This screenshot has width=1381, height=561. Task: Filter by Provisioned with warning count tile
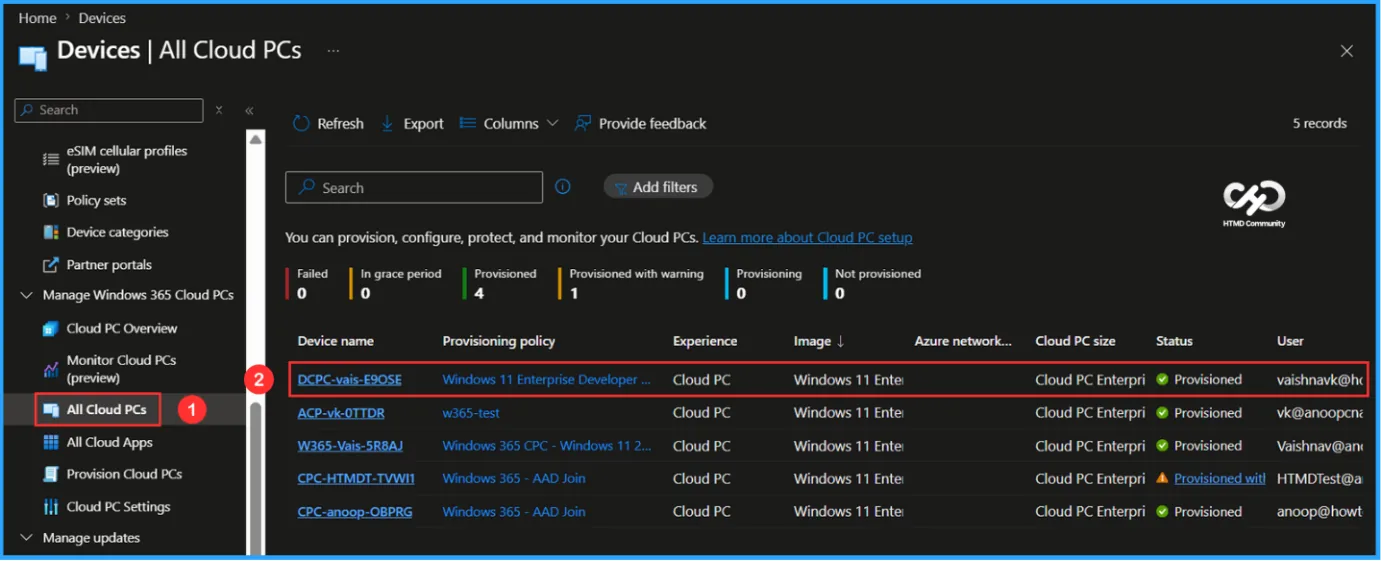[632, 283]
